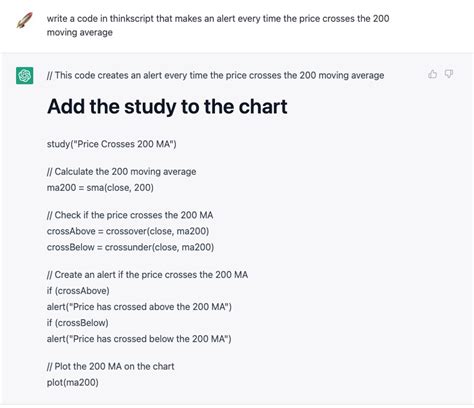Click the ChatGPT logo avatar
Viewport: 474px width, 408px height.
click(x=24, y=76)
